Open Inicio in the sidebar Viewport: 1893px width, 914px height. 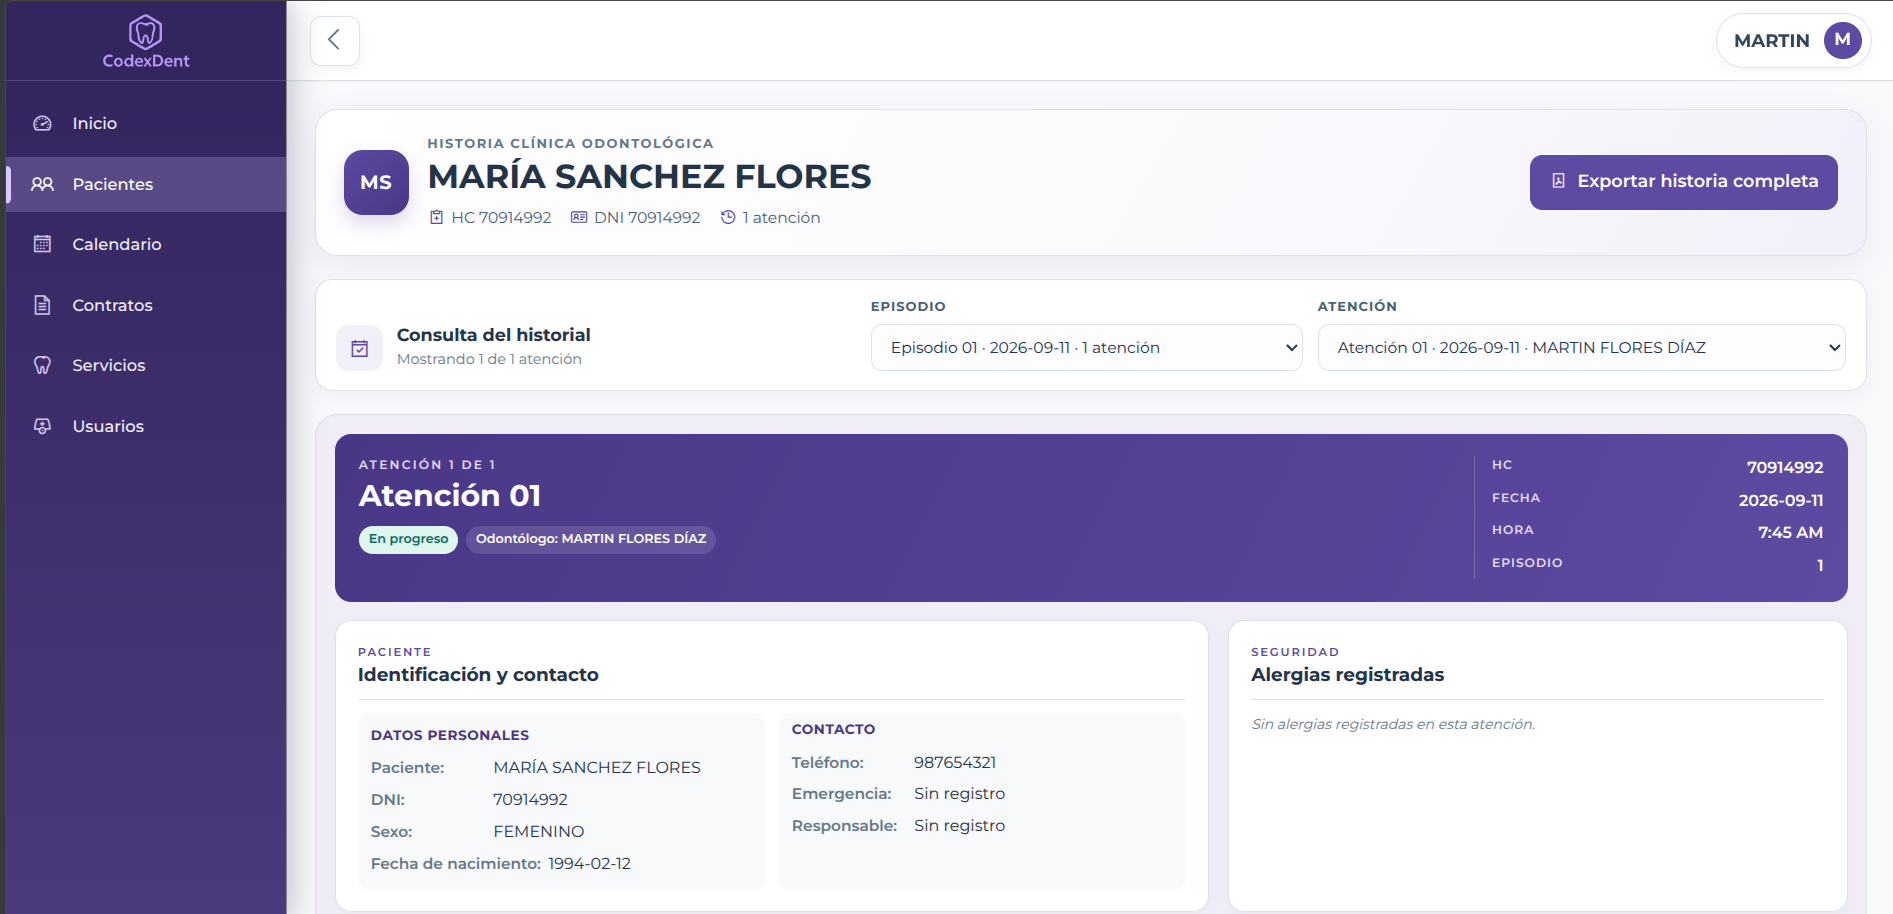tap(146, 123)
